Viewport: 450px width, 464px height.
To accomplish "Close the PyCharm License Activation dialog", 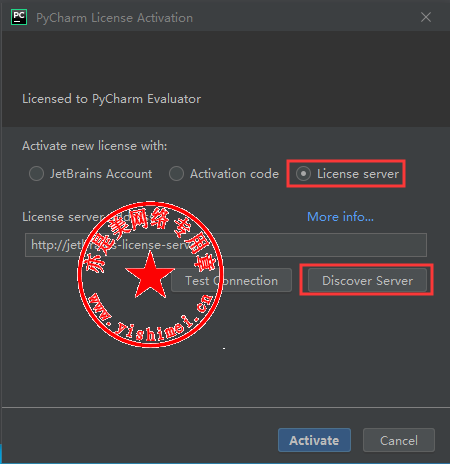I will [426, 17].
